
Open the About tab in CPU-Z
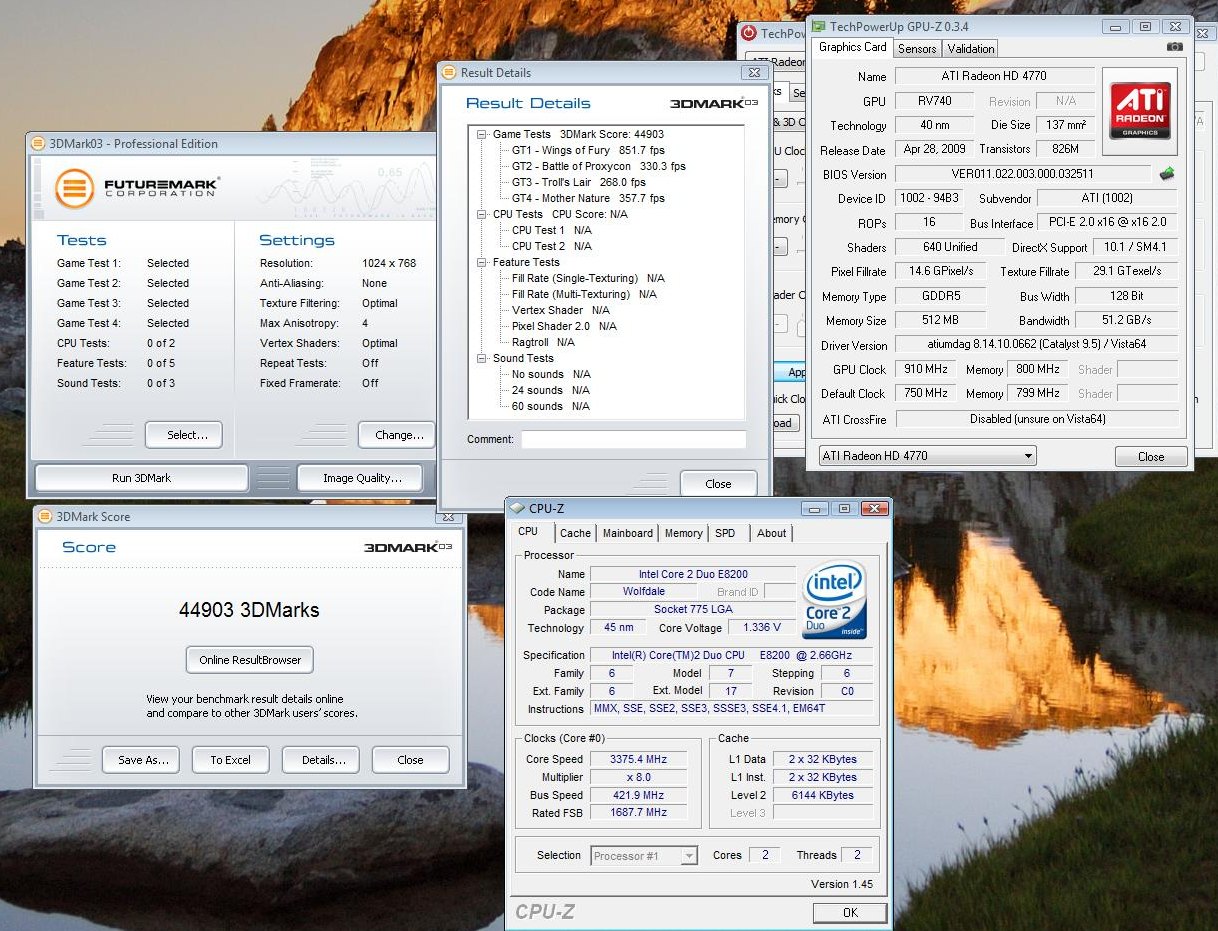[771, 533]
